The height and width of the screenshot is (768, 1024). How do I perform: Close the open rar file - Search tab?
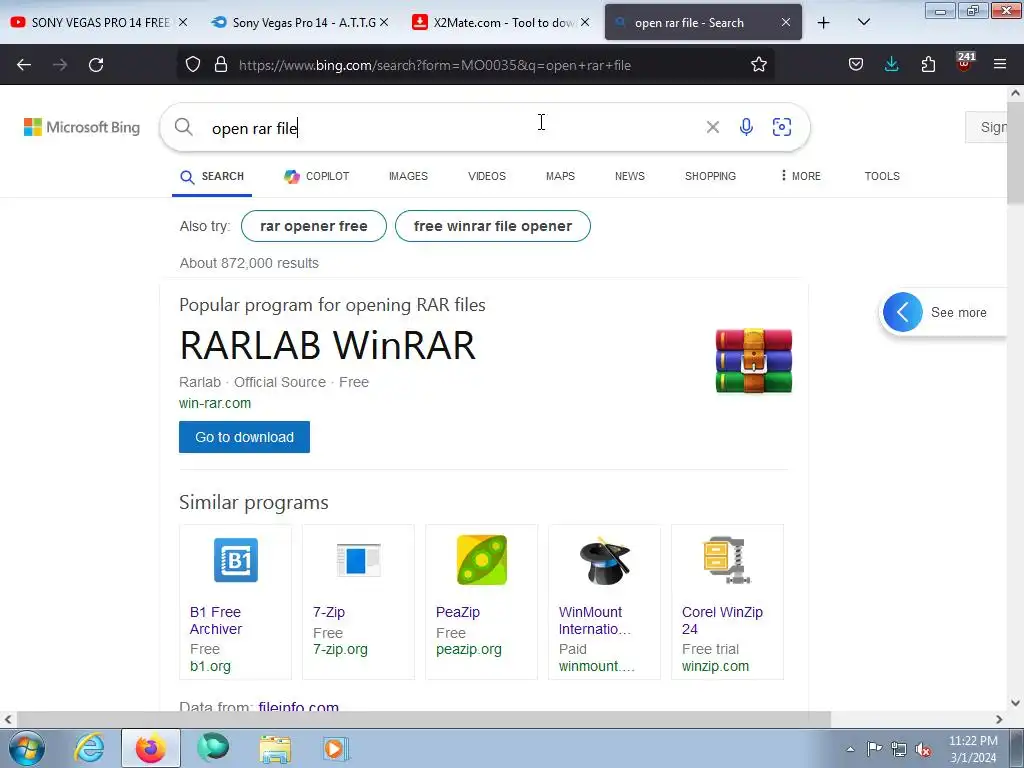coord(786,22)
